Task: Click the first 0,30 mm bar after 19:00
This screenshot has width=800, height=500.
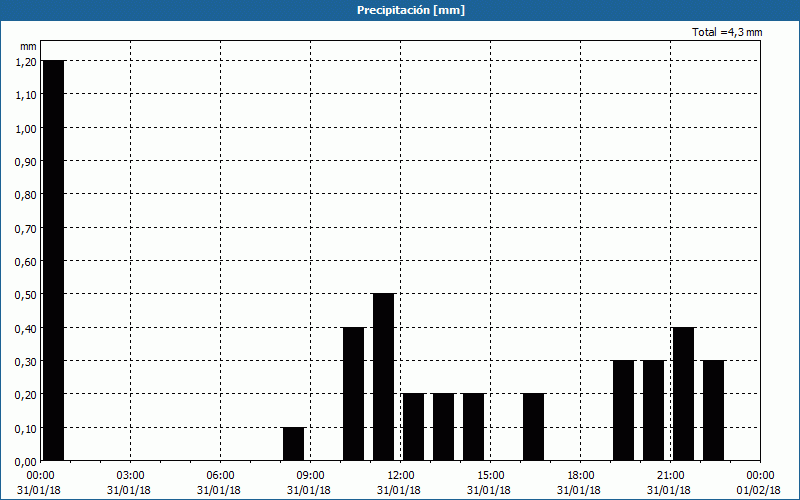Action: point(623,410)
